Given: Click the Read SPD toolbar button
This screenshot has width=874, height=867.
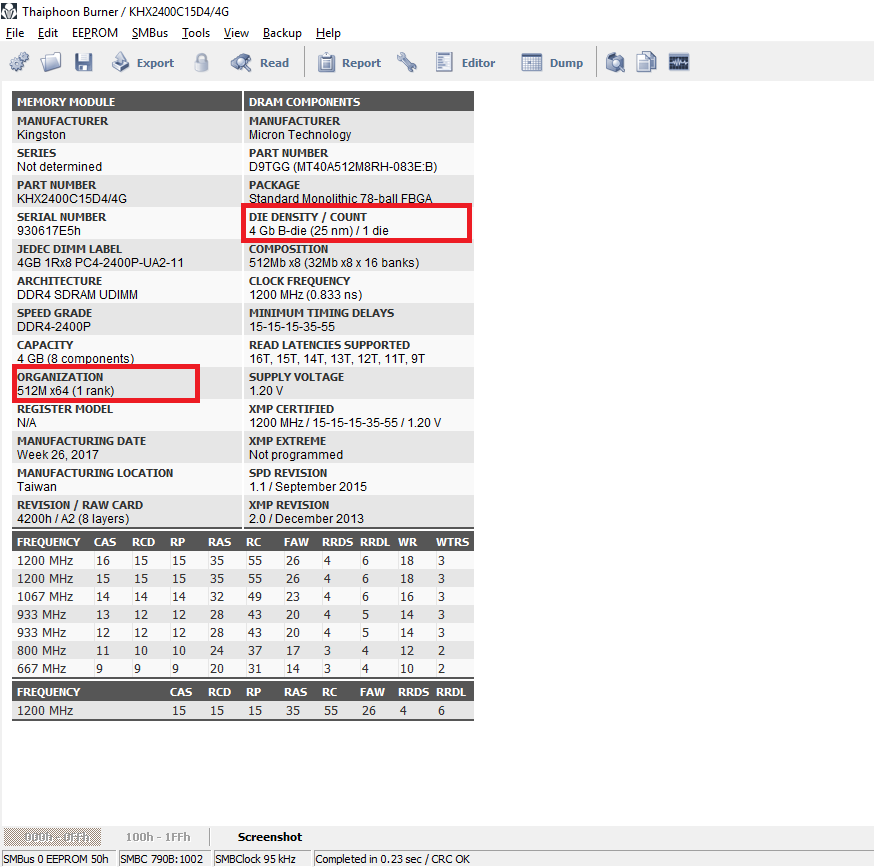Looking at the screenshot, I should pyautogui.click(x=260, y=63).
